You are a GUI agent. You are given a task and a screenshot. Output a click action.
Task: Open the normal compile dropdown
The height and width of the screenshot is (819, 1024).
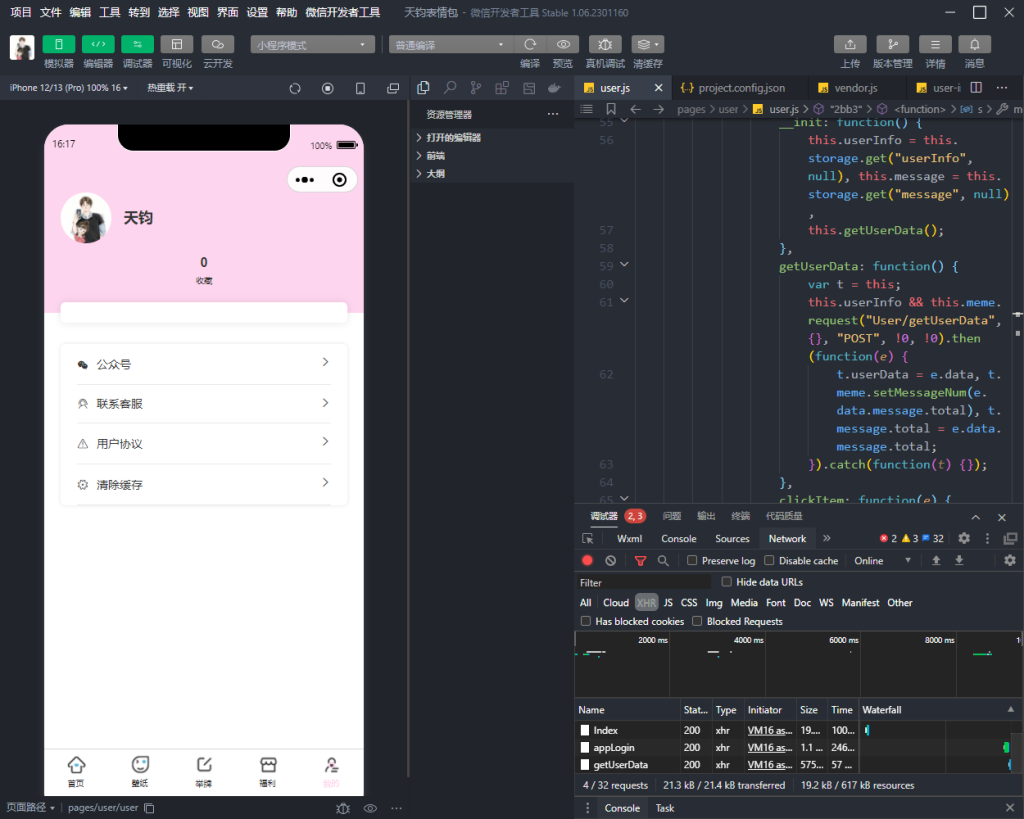click(451, 44)
